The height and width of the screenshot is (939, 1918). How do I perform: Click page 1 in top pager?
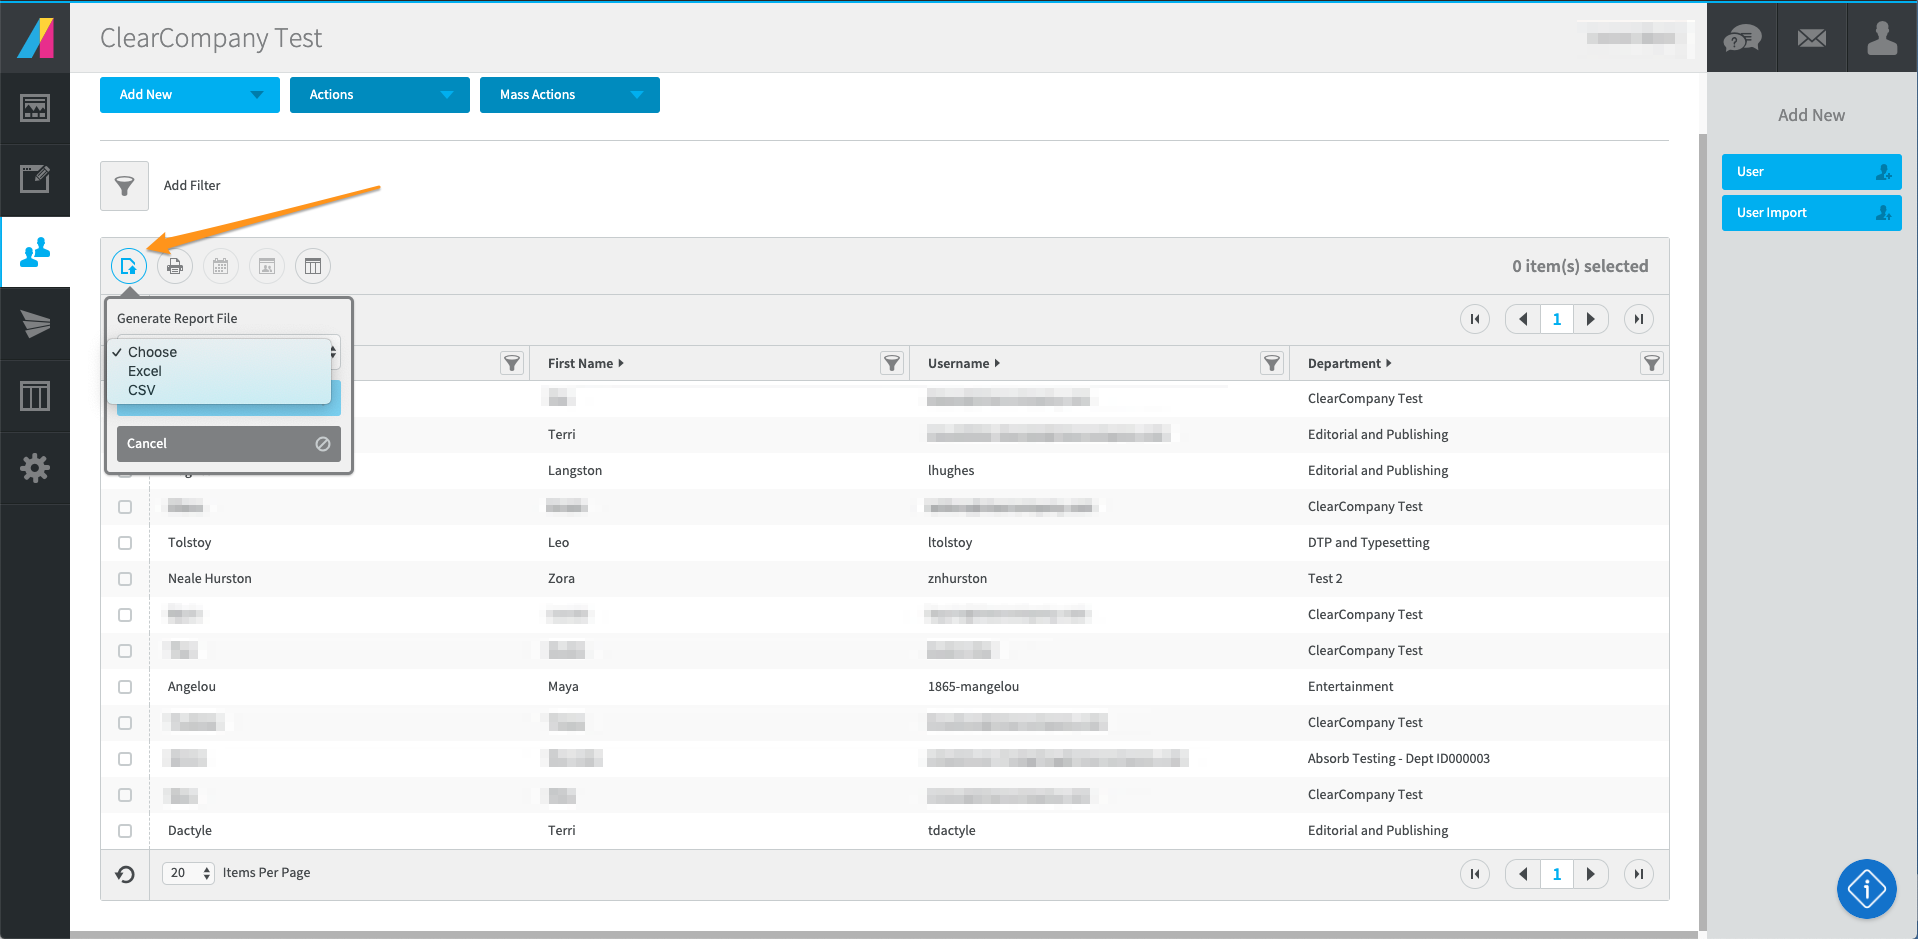tap(1557, 319)
